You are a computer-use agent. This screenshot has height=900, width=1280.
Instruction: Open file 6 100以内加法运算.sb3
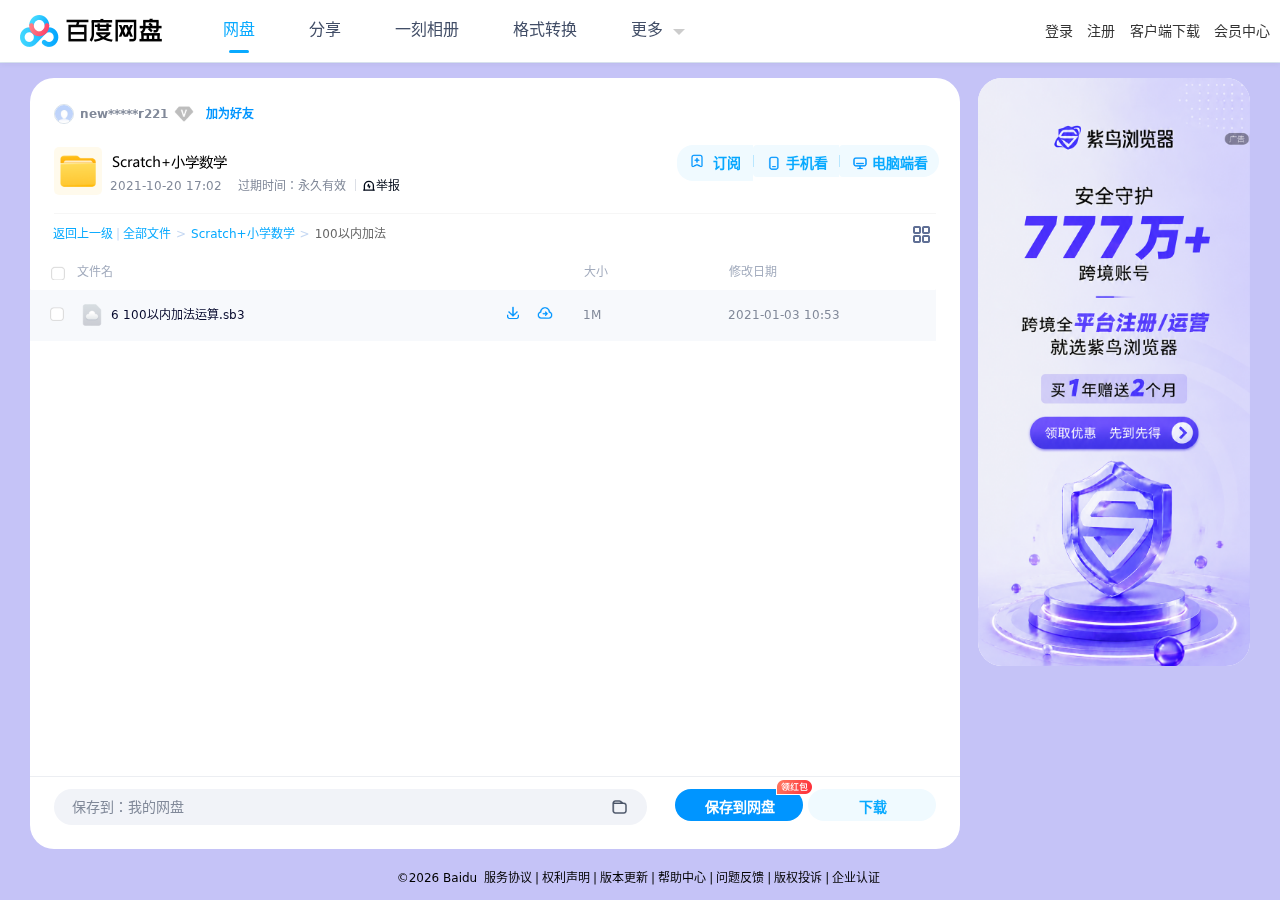(x=178, y=315)
